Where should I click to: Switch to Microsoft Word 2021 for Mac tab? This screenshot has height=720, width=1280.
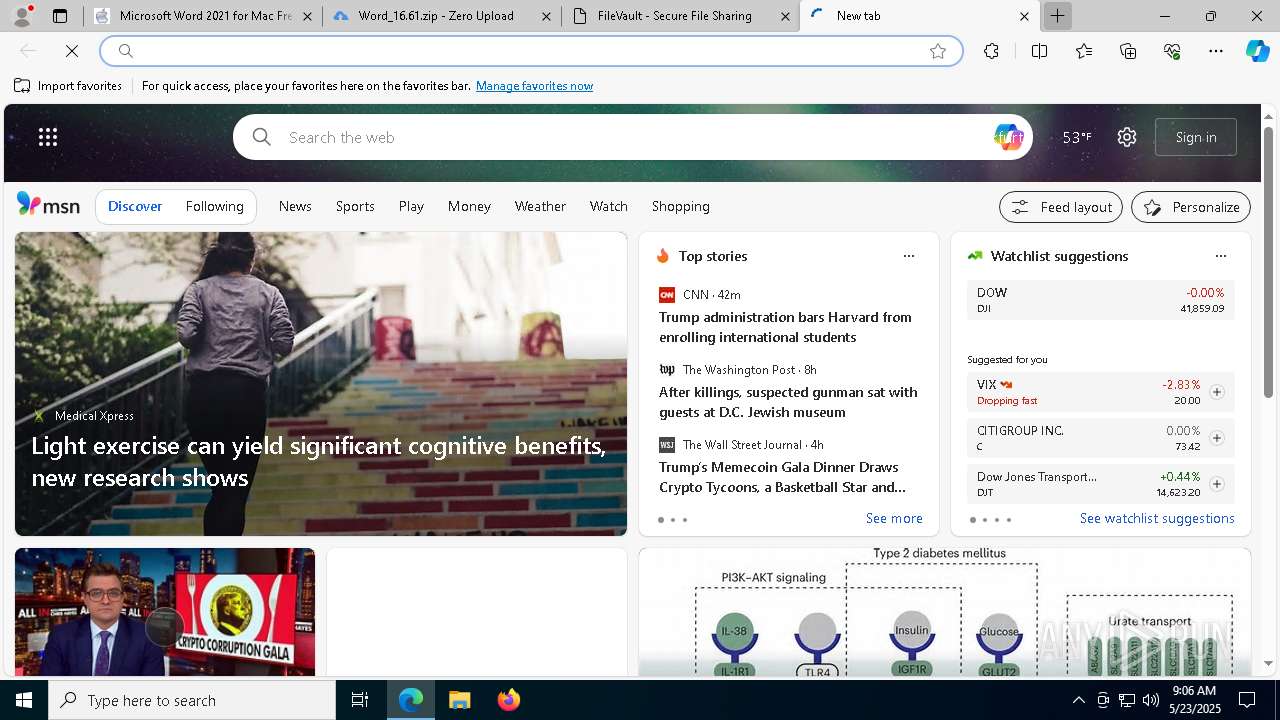204,16
